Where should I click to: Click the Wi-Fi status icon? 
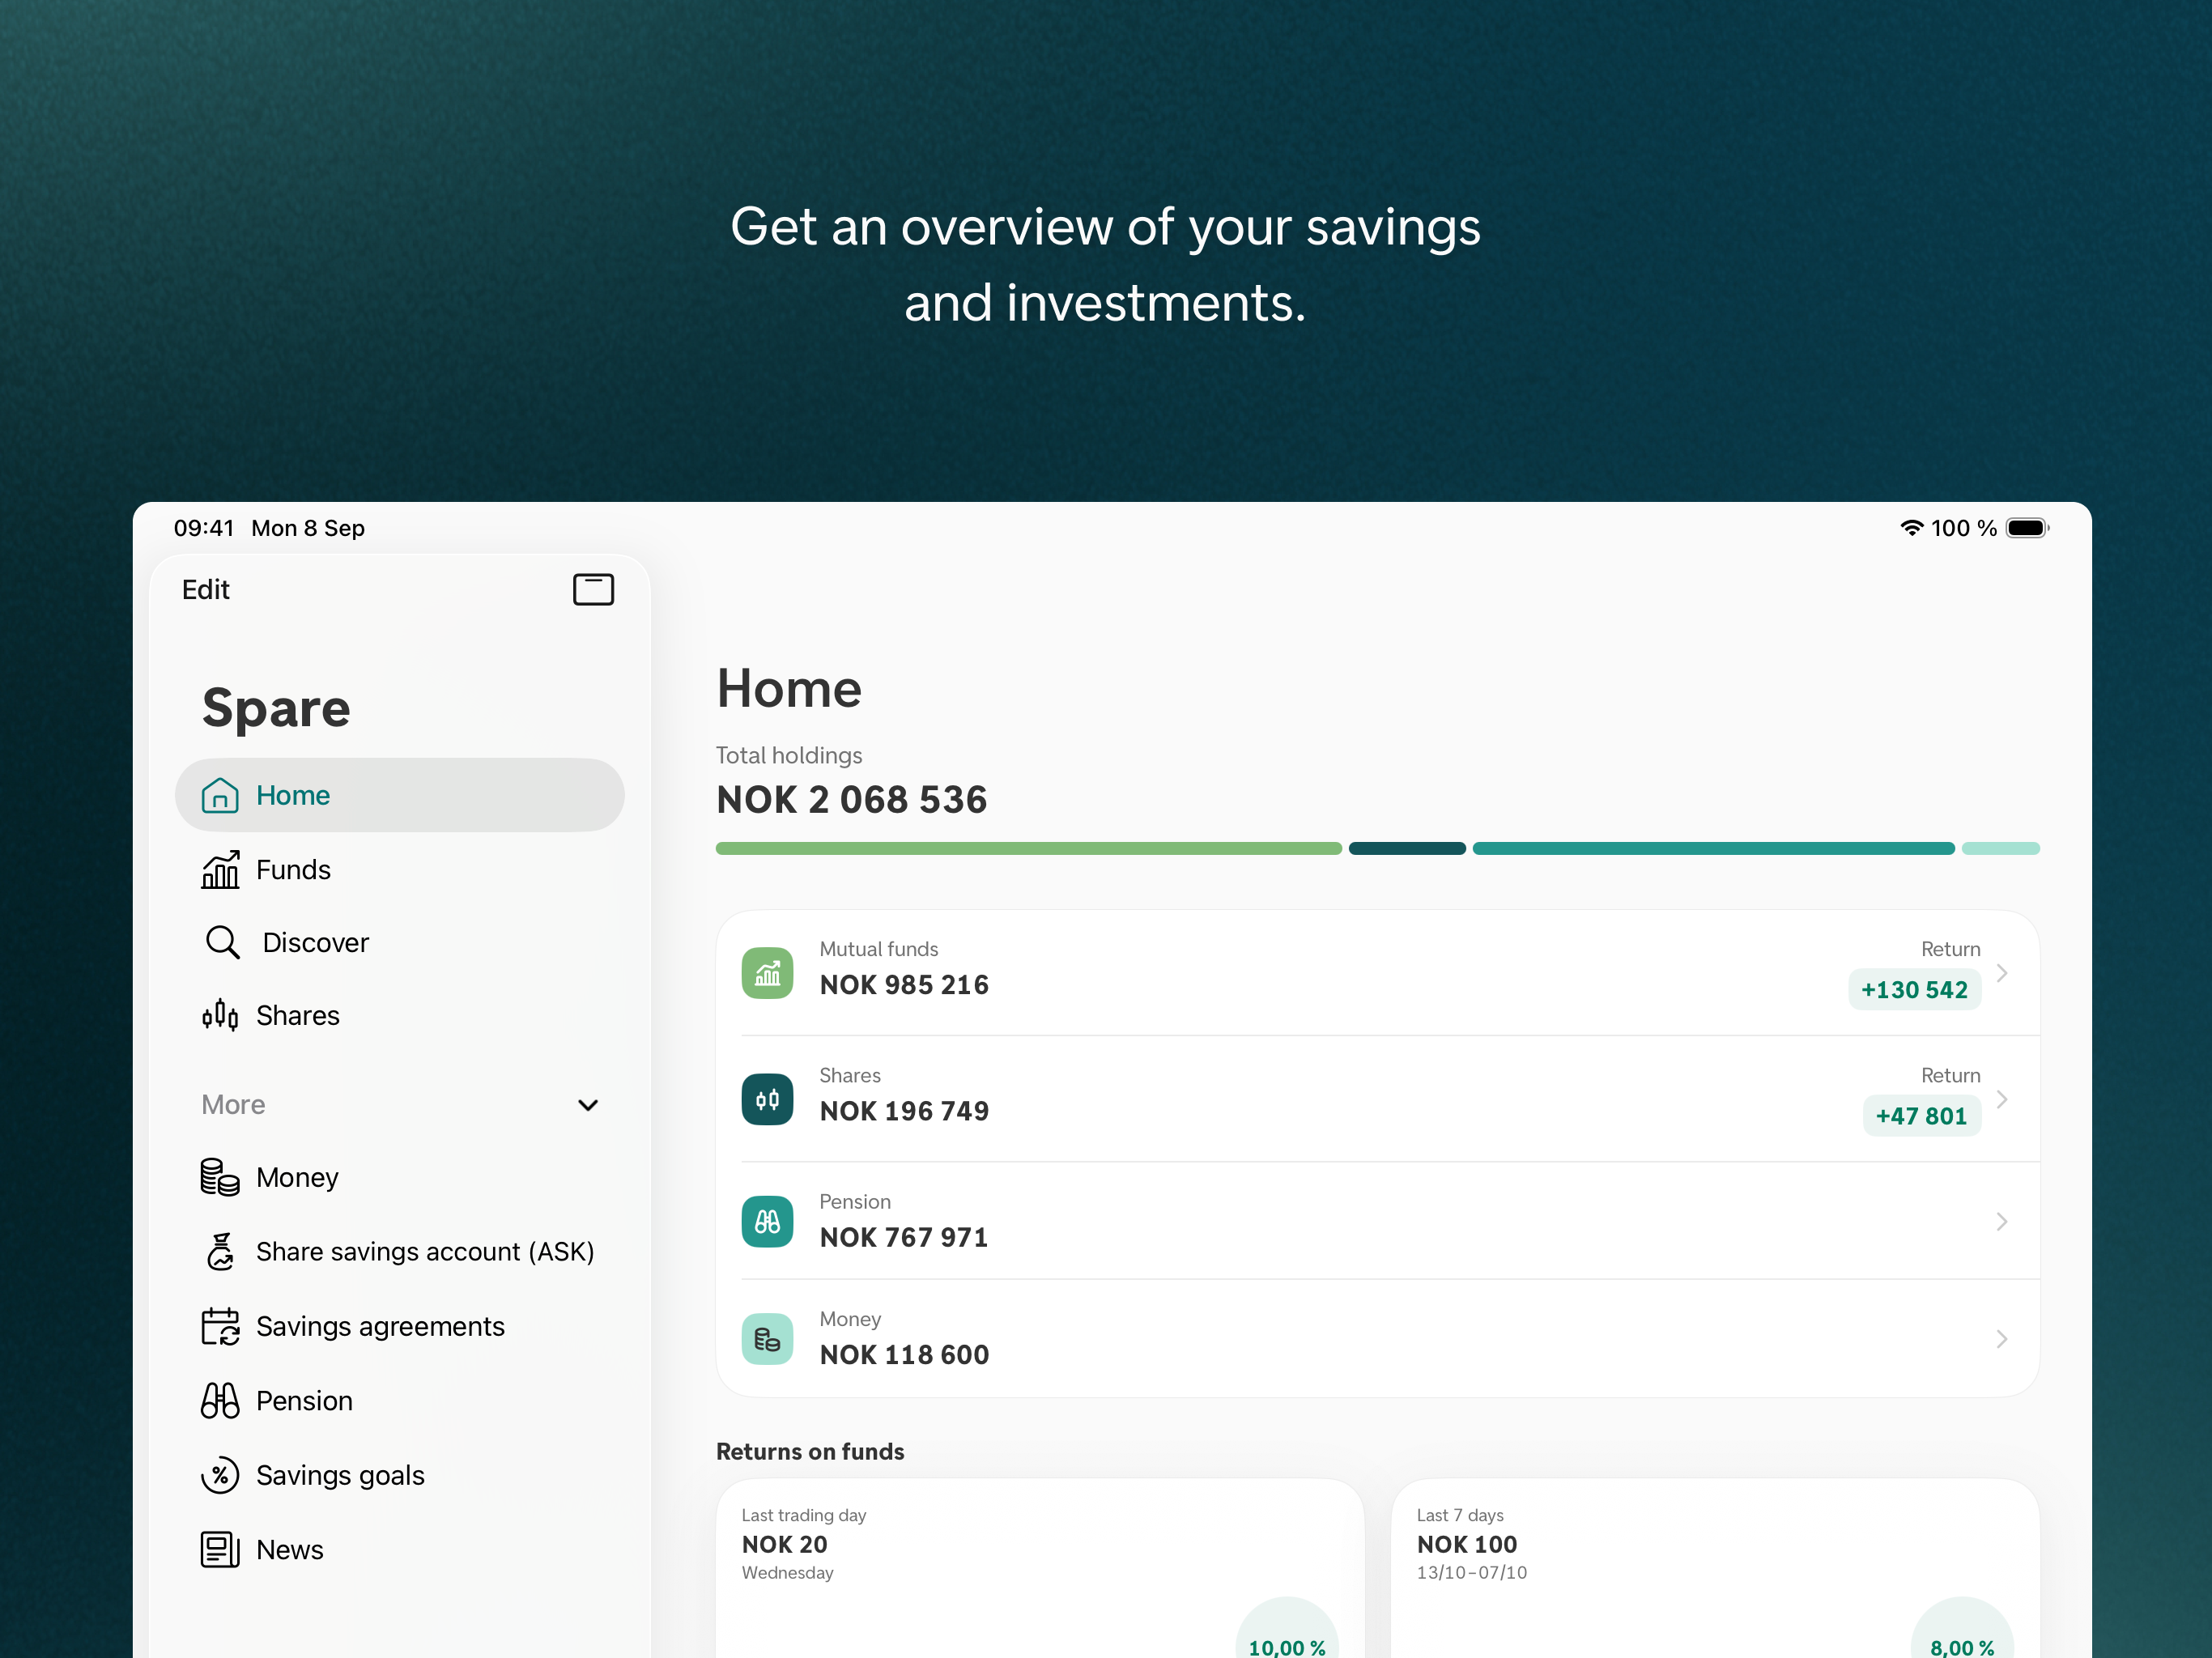point(1911,528)
